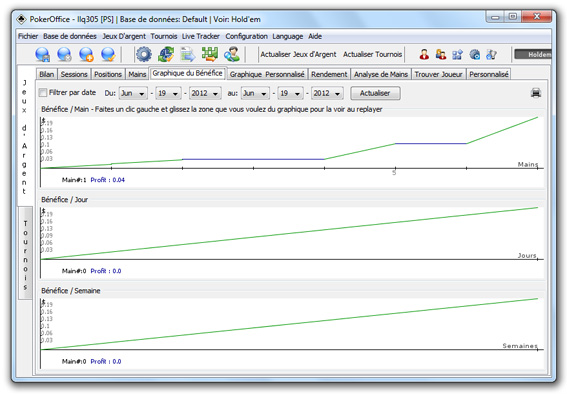
Task: Switch to the Graphique Personnalisé tab
Action: [267, 74]
